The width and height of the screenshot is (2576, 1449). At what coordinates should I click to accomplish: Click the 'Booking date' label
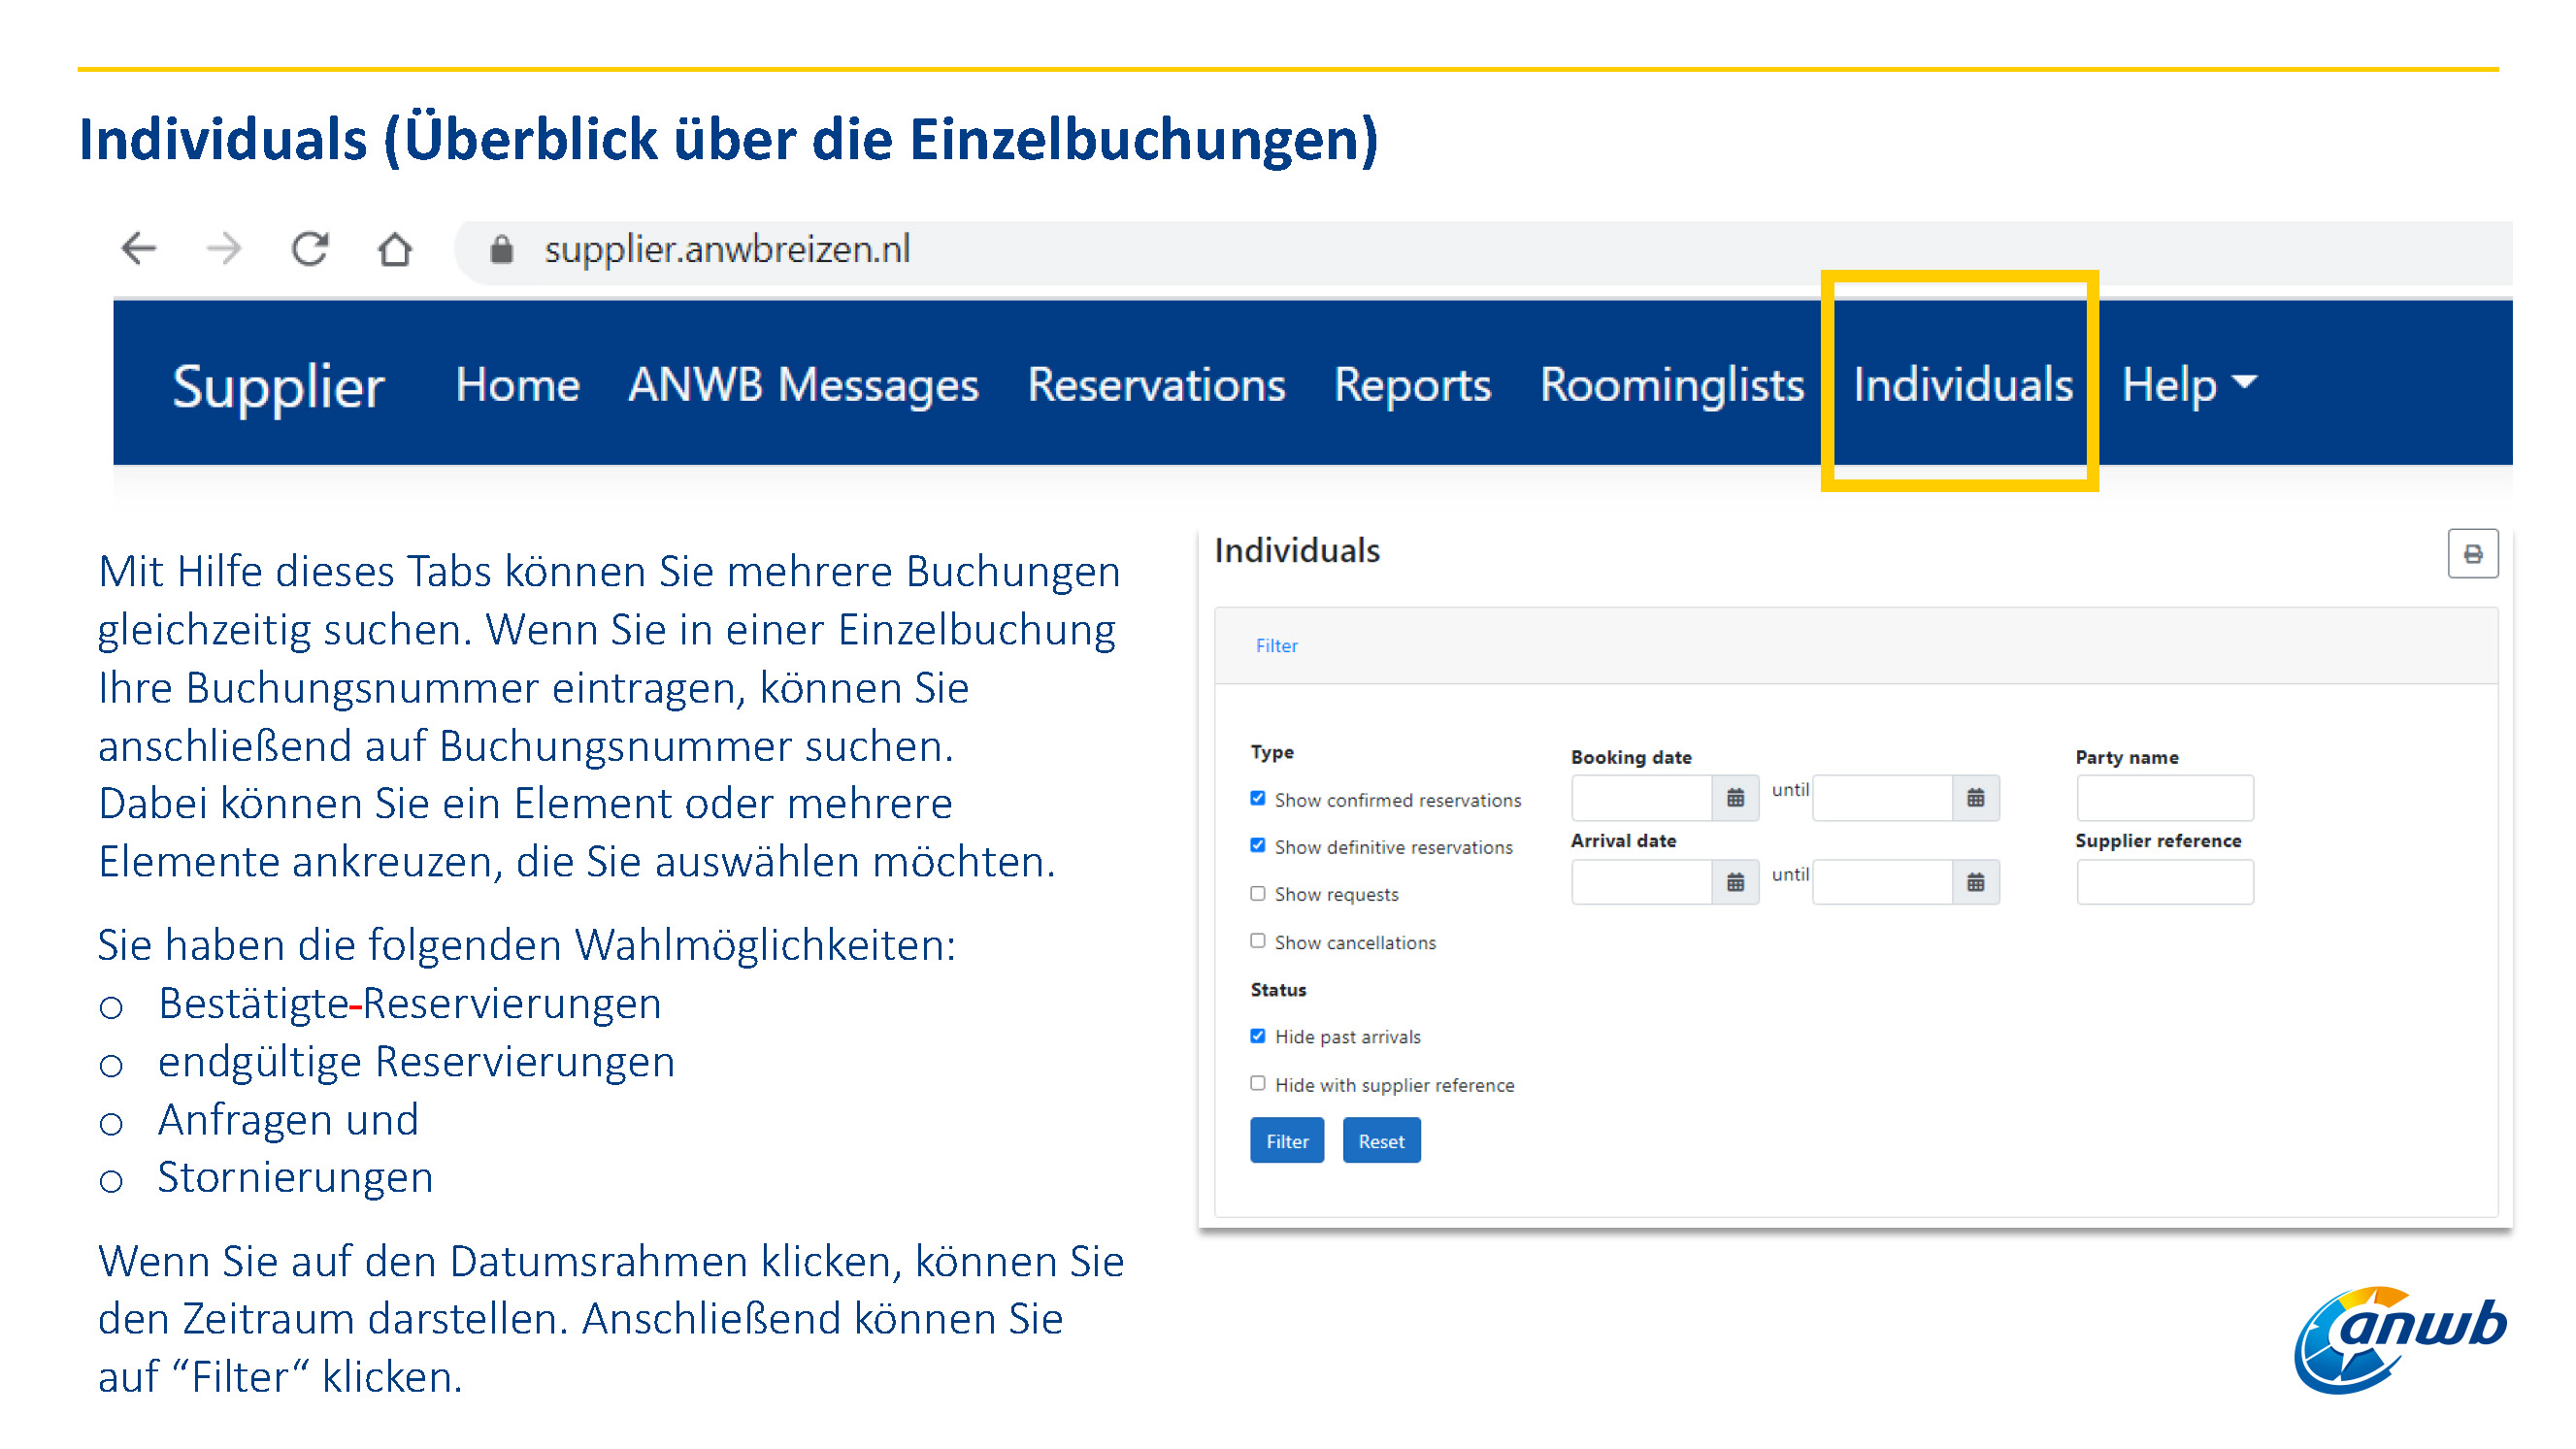(x=1631, y=758)
